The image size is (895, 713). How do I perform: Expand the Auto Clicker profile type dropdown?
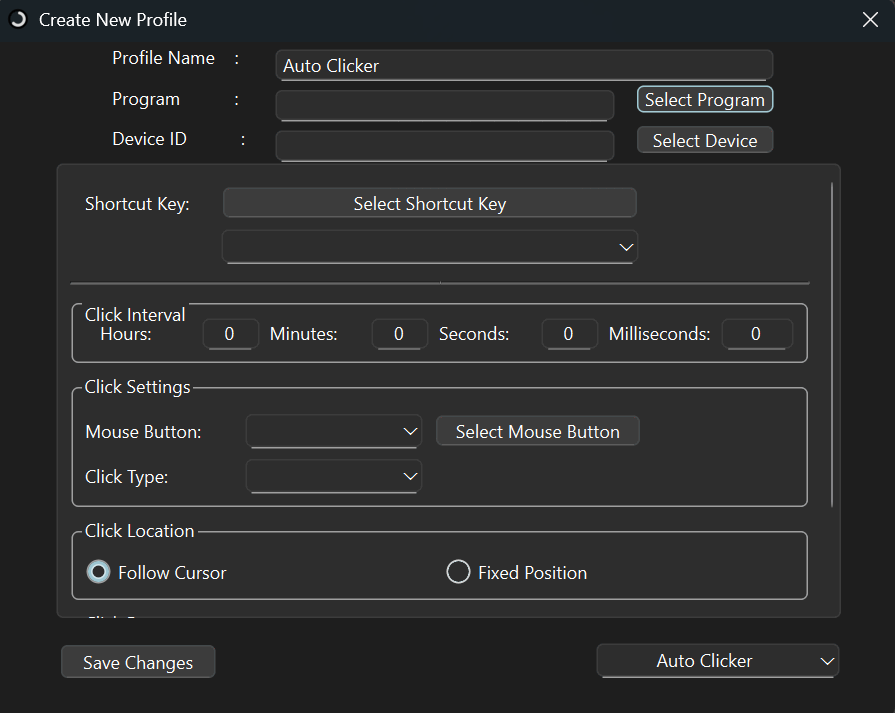pos(717,660)
